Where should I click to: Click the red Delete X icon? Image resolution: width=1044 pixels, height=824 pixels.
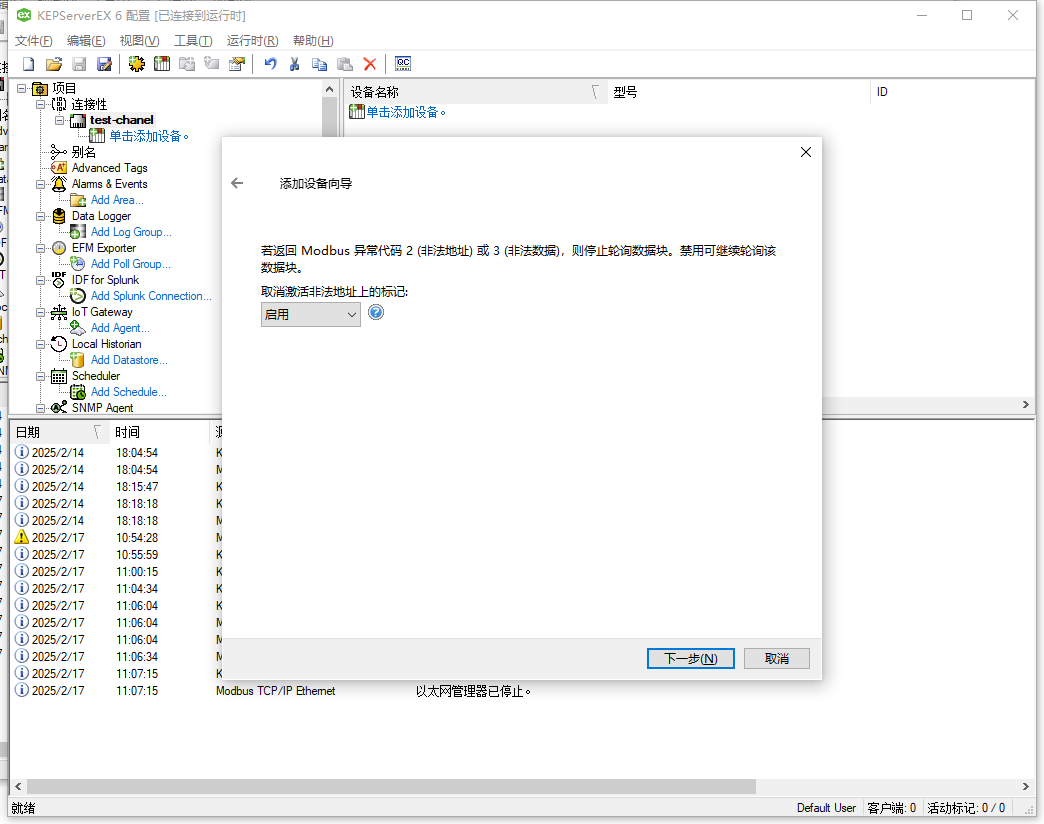(x=370, y=64)
